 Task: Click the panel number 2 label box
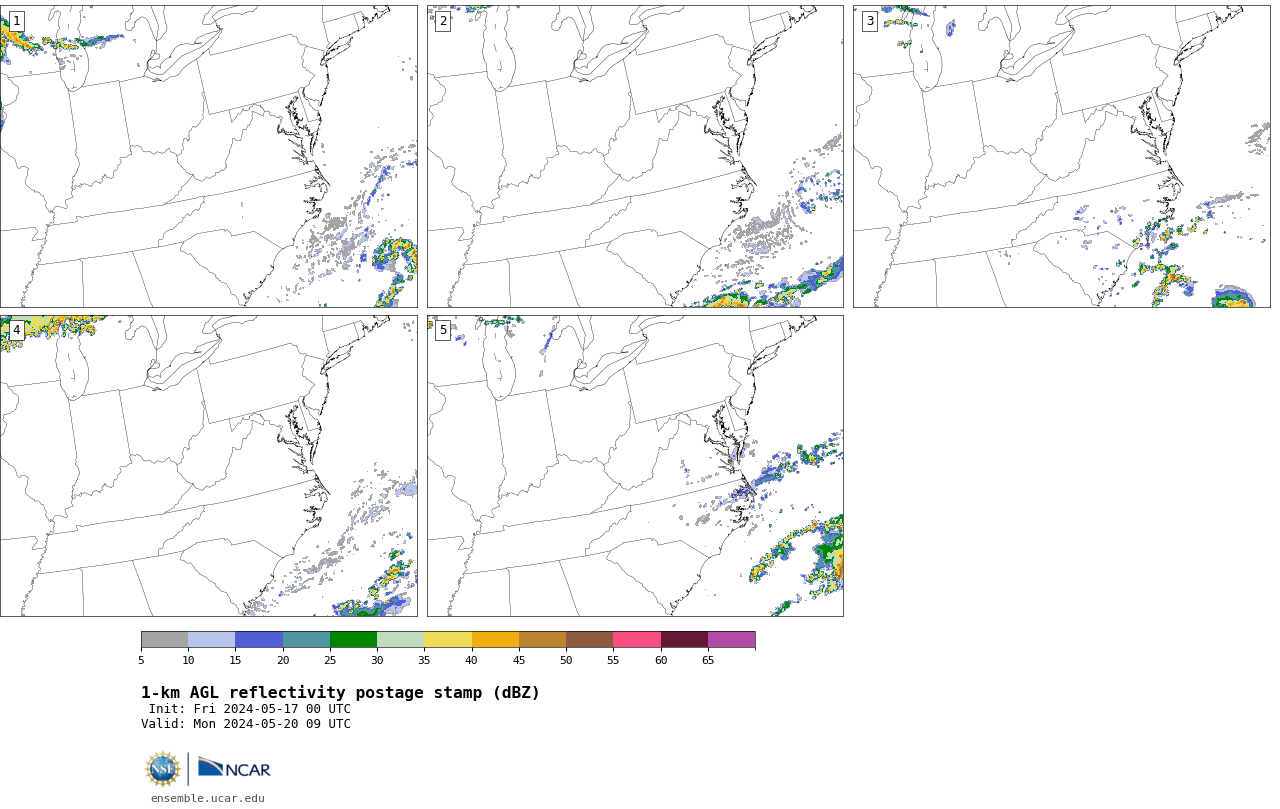443,21
